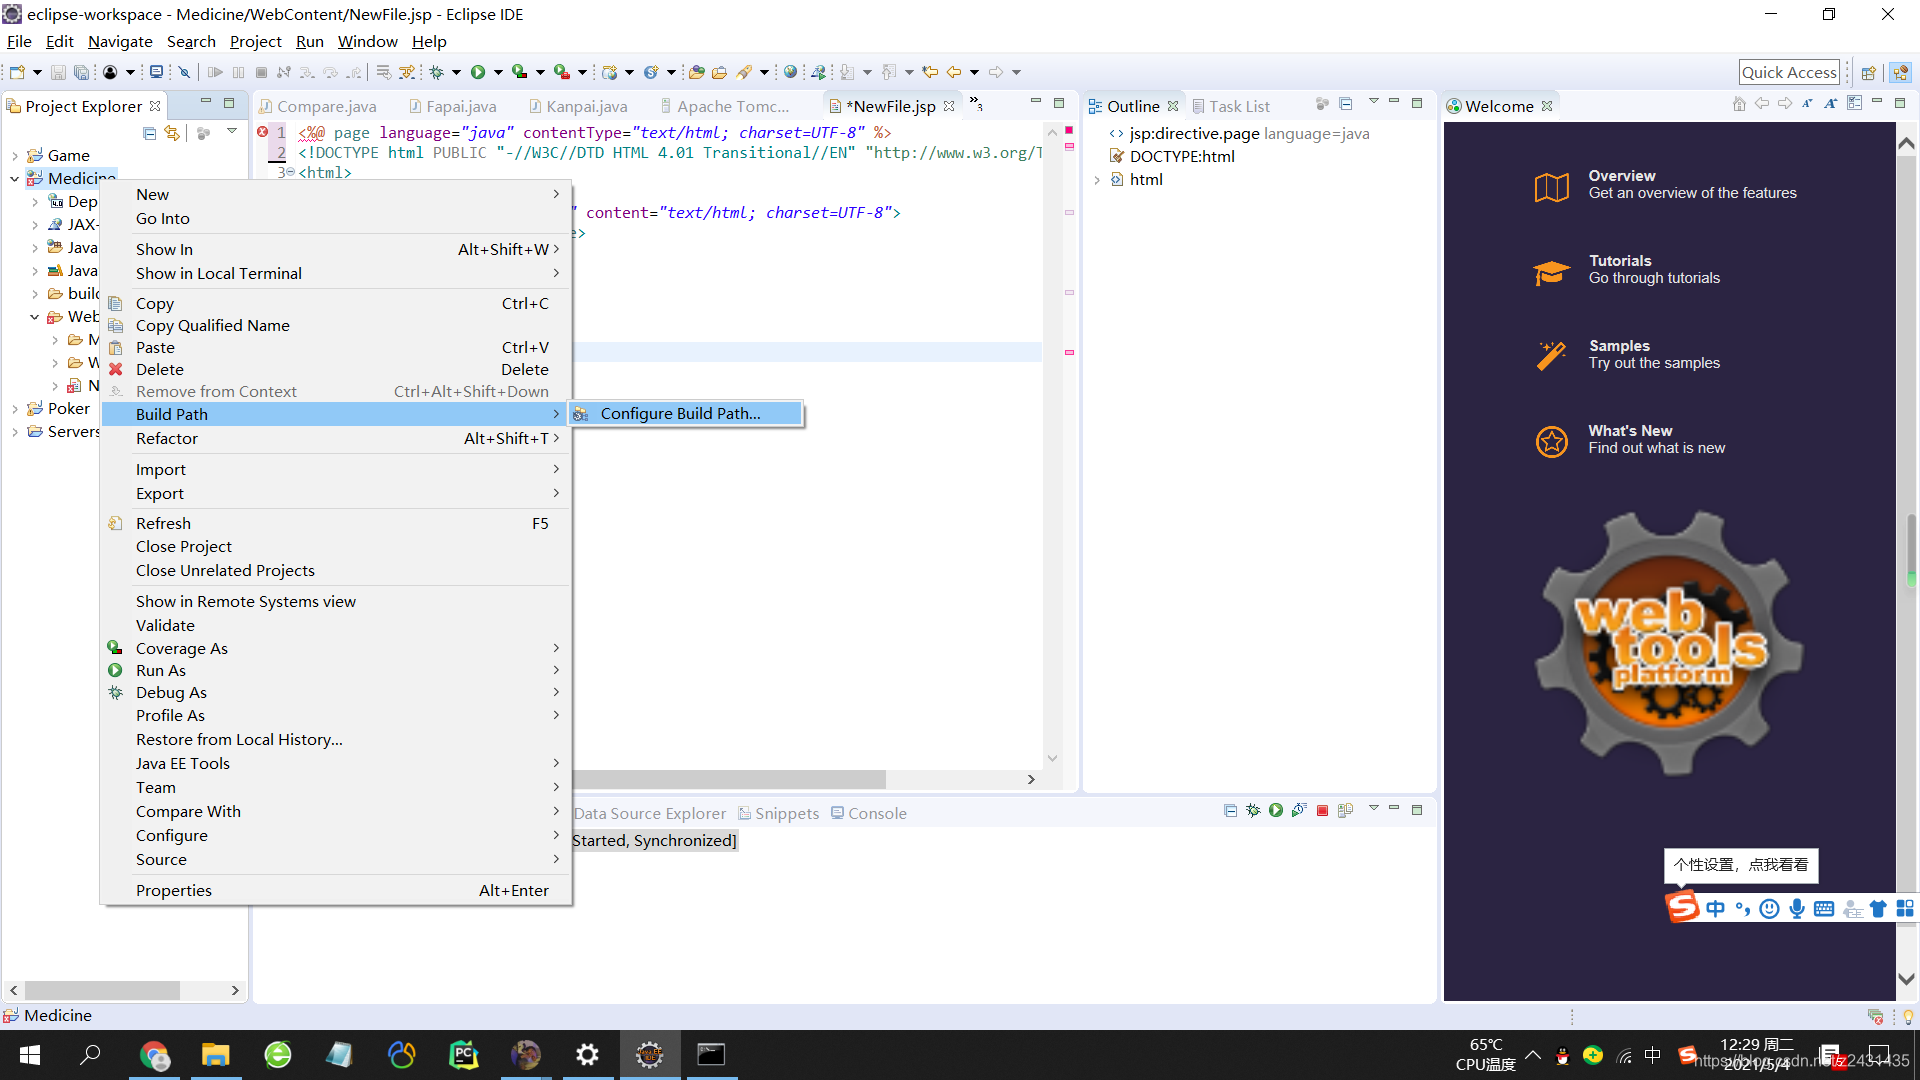This screenshot has width=1920, height=1080.
Task: Click Sogou 个性设置 tooltip button
Action: 1741,865
